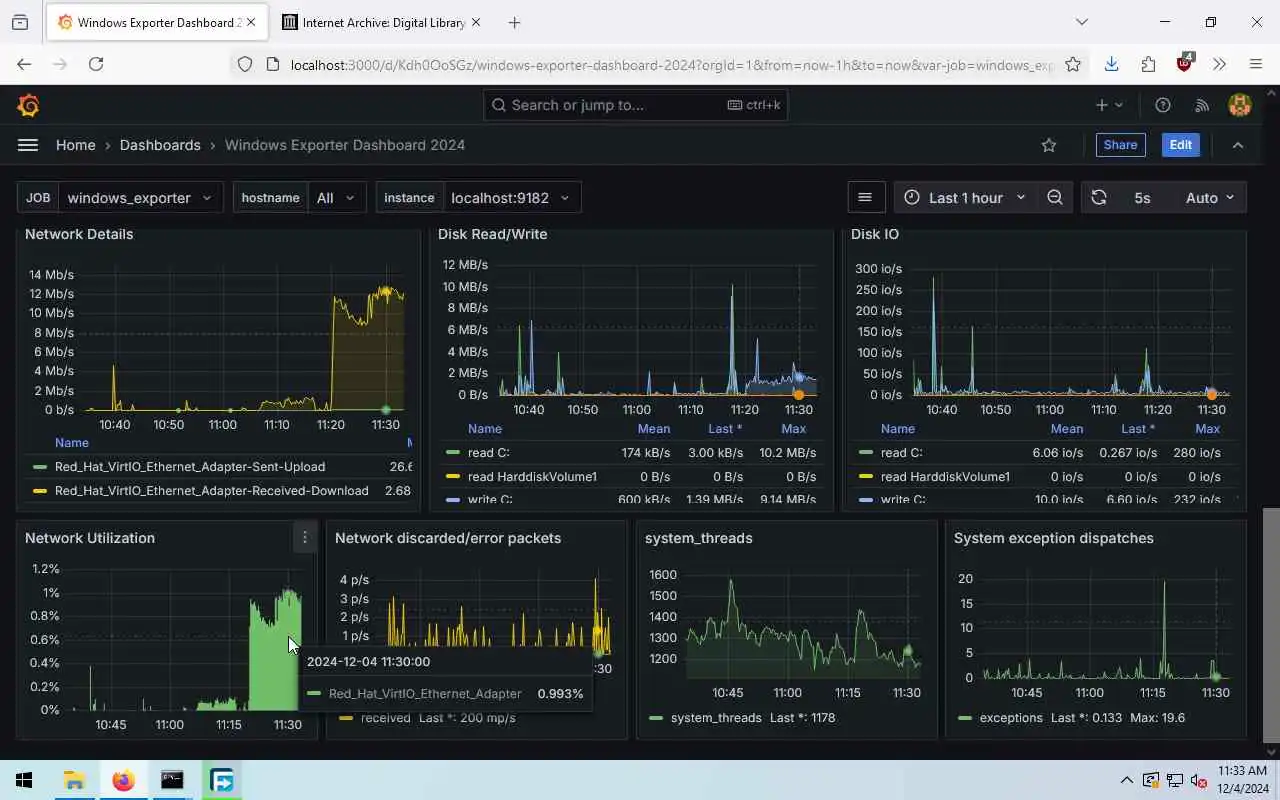
Task: Click the Search or jump to field
Action: (x=635, y=105)
